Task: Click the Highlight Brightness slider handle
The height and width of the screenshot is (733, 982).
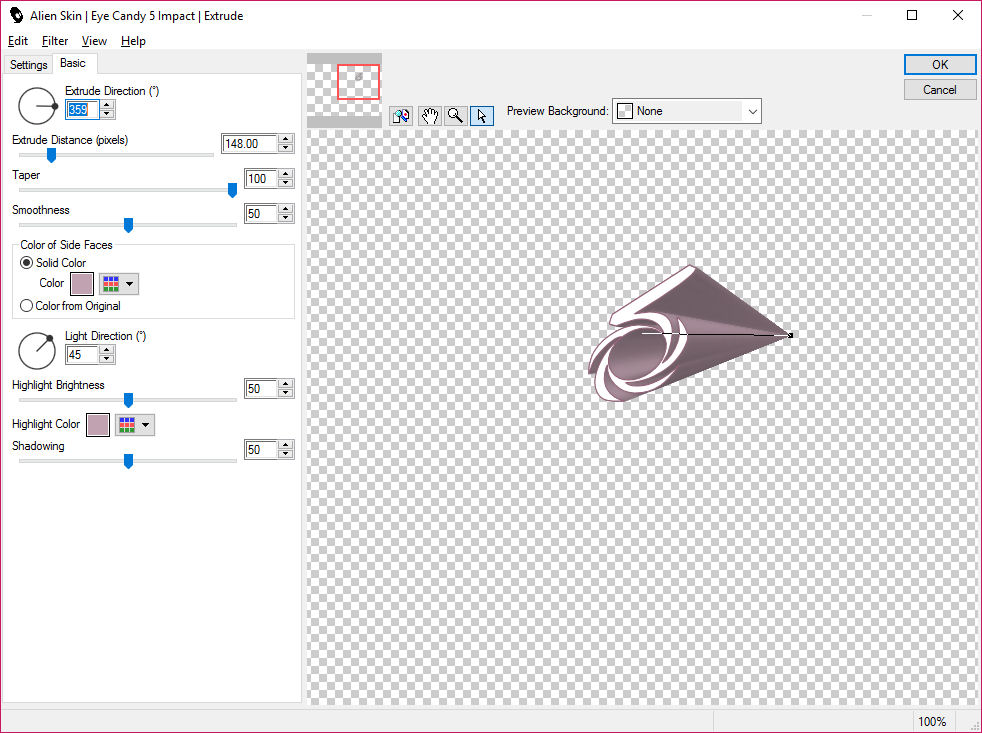Action: 128,400
